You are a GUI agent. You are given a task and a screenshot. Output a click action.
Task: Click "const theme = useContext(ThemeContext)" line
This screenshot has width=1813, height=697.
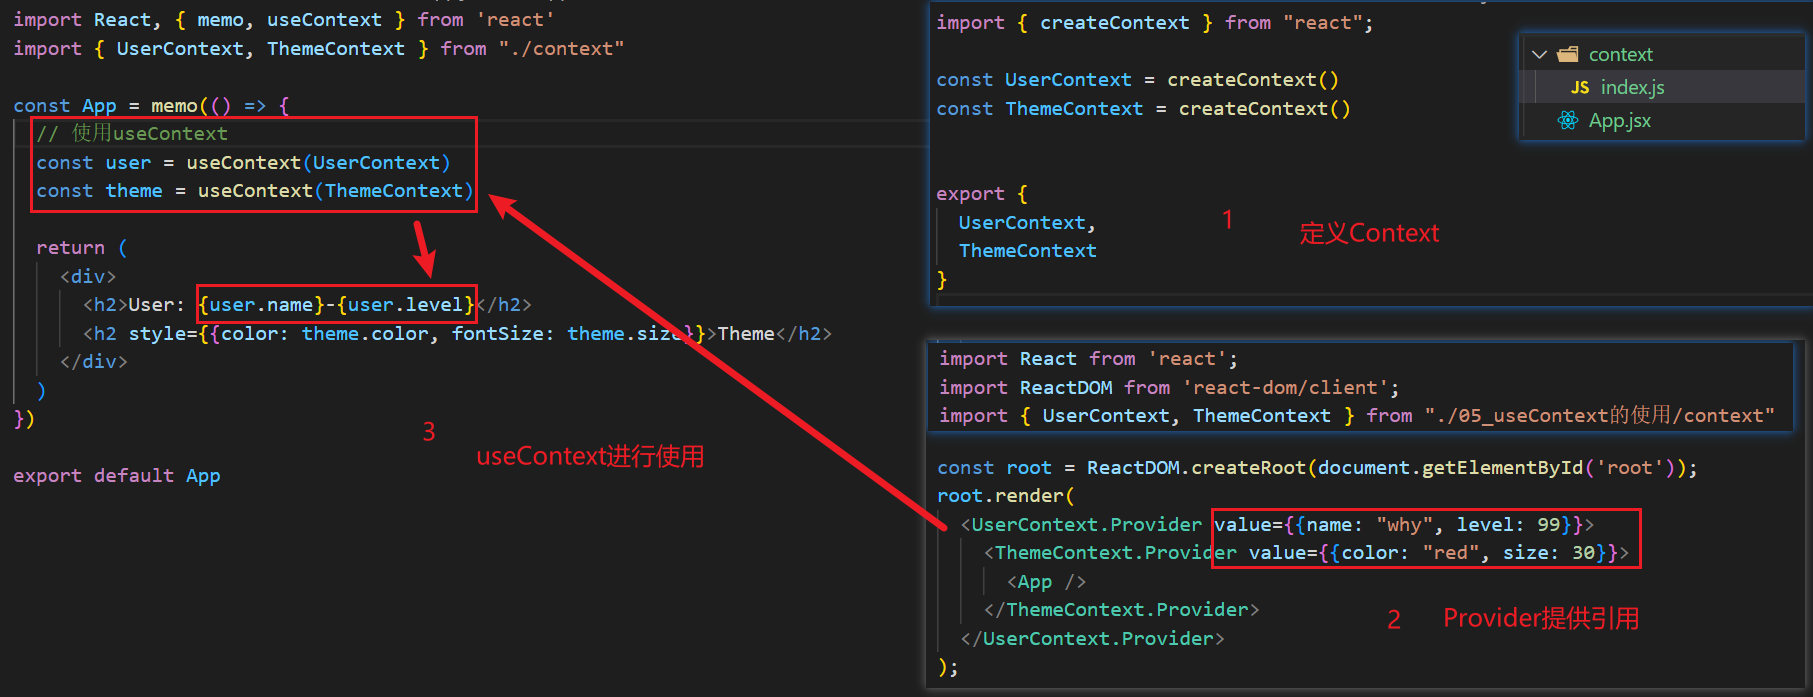(254, 191)
